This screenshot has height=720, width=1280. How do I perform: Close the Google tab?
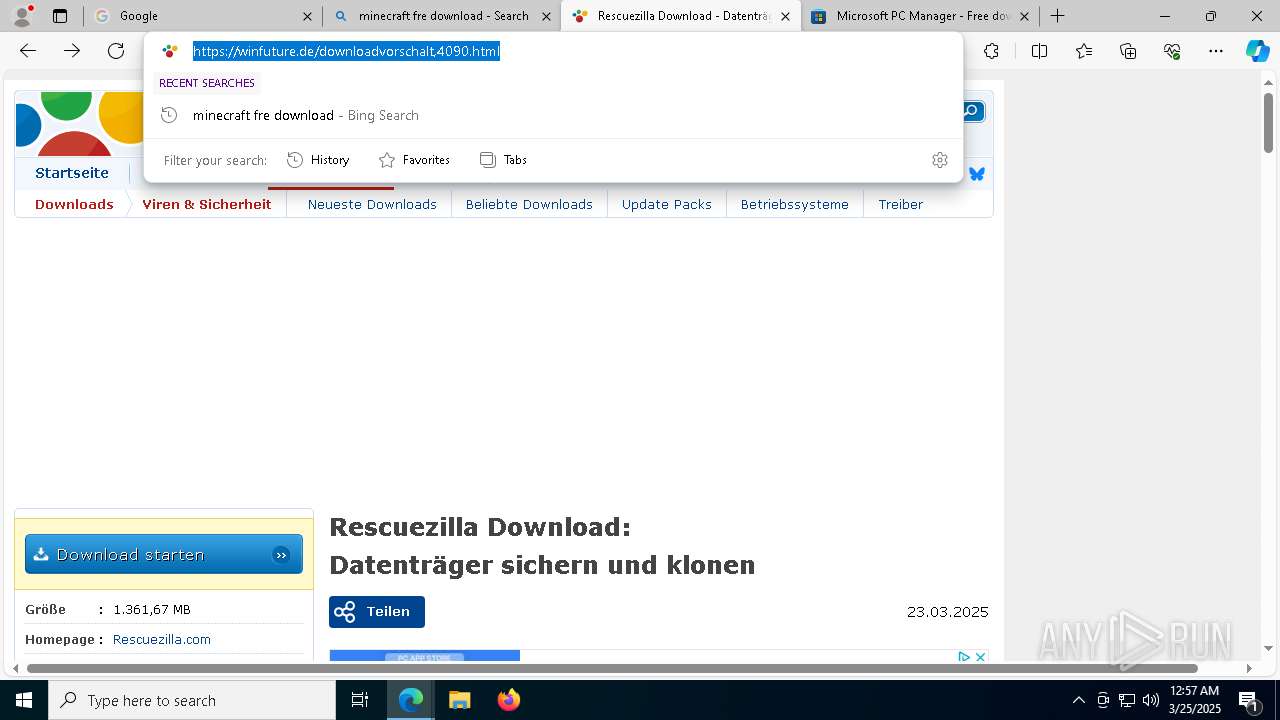pyautogui.click(x=308, y=16)
